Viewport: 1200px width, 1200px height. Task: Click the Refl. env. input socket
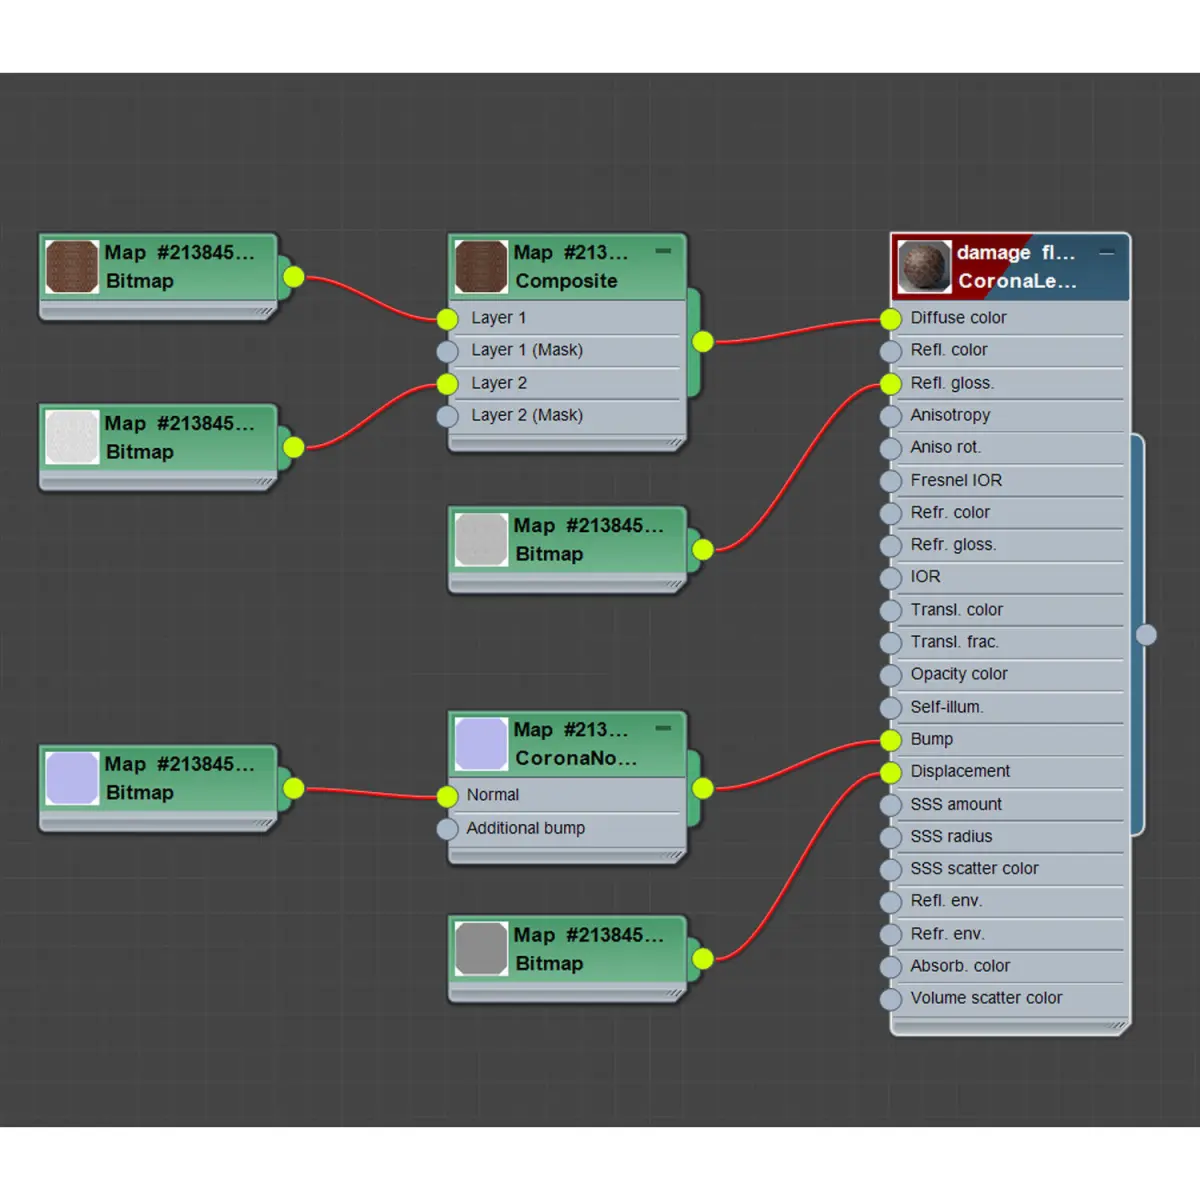[891, 902]
